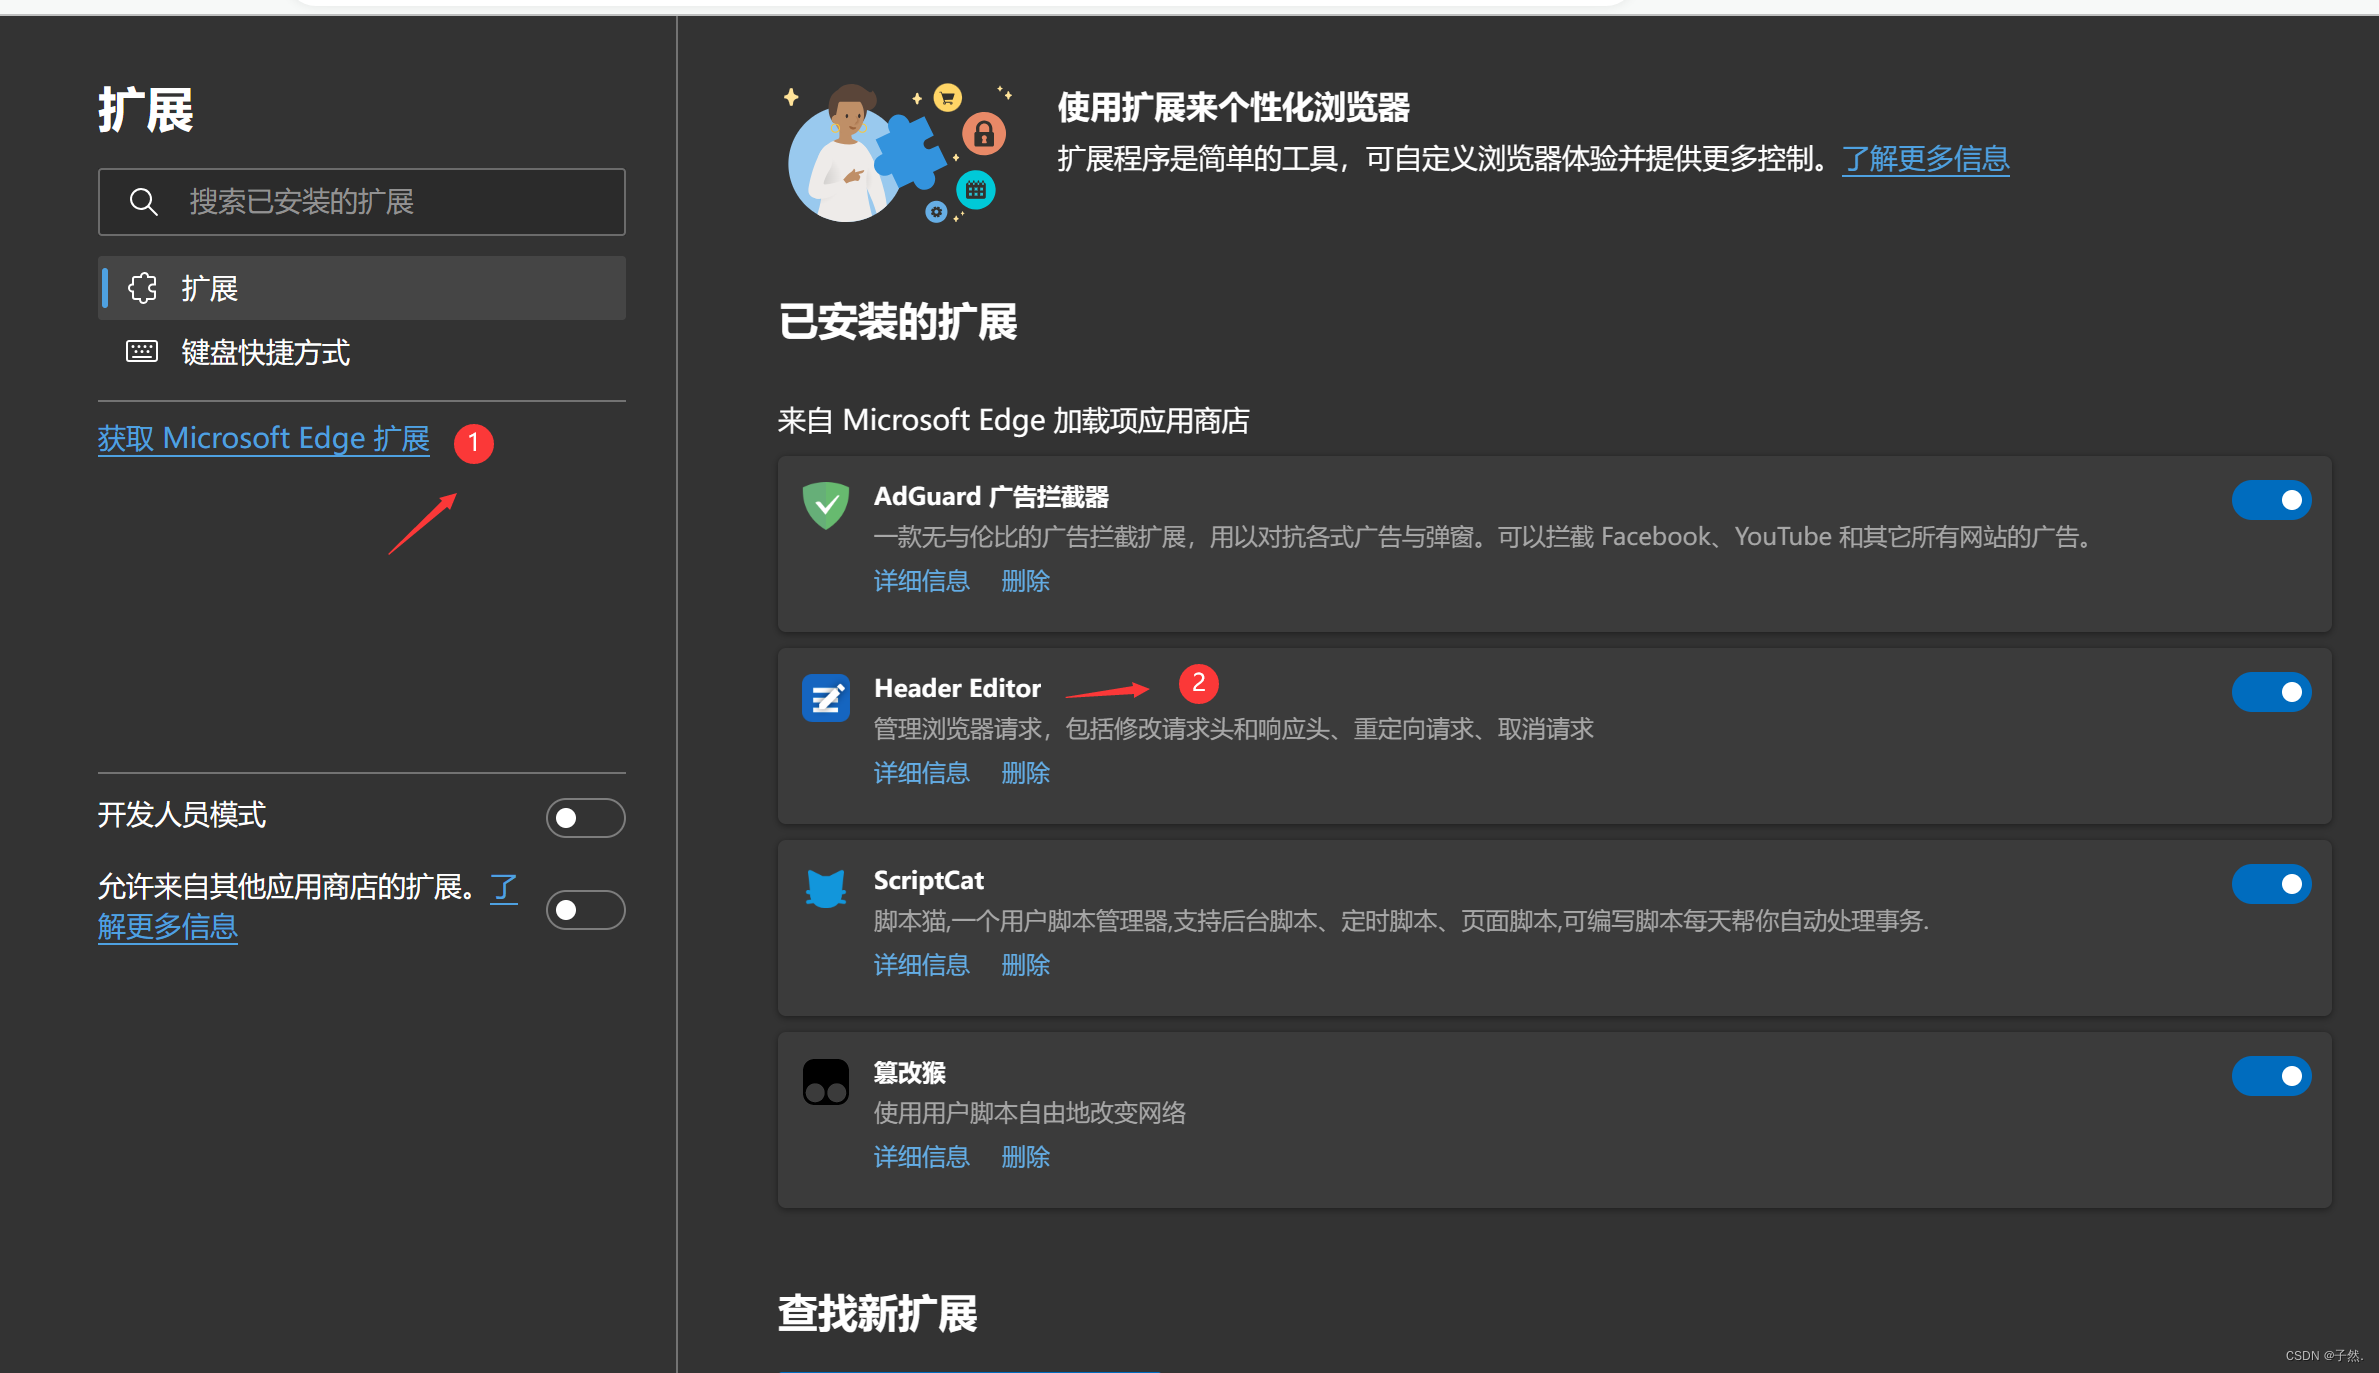The image size is (2379, 1373).
Task: Focus the 搜索已安装的扩展 search field
Action: [362, 202]
